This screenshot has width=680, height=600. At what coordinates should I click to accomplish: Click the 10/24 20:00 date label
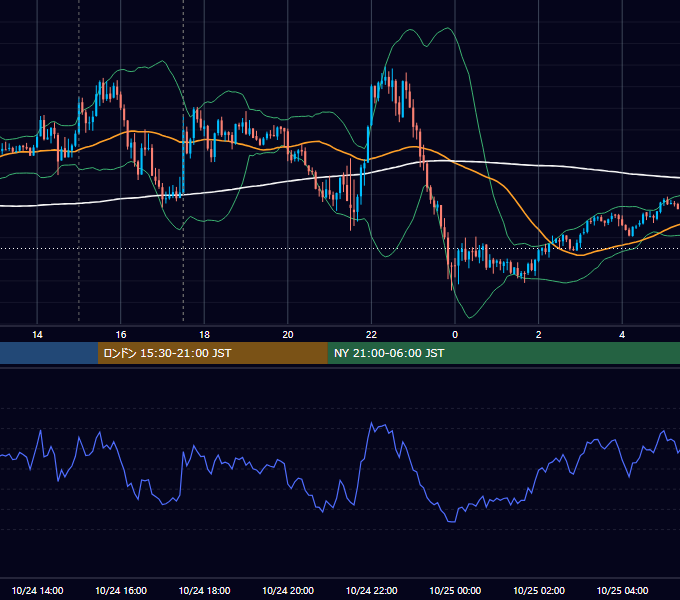[288, 590]
